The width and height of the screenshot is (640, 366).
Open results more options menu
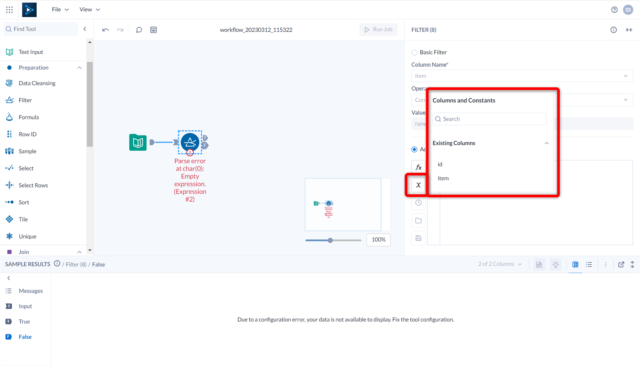pos(606,264)
